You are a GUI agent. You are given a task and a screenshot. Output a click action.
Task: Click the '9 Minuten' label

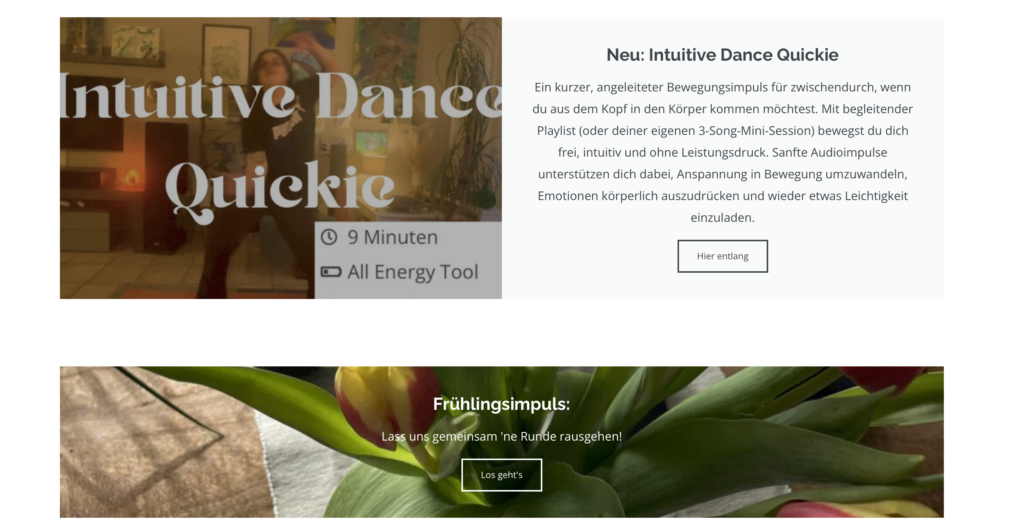pyautogui.click(x=392, y=237)
